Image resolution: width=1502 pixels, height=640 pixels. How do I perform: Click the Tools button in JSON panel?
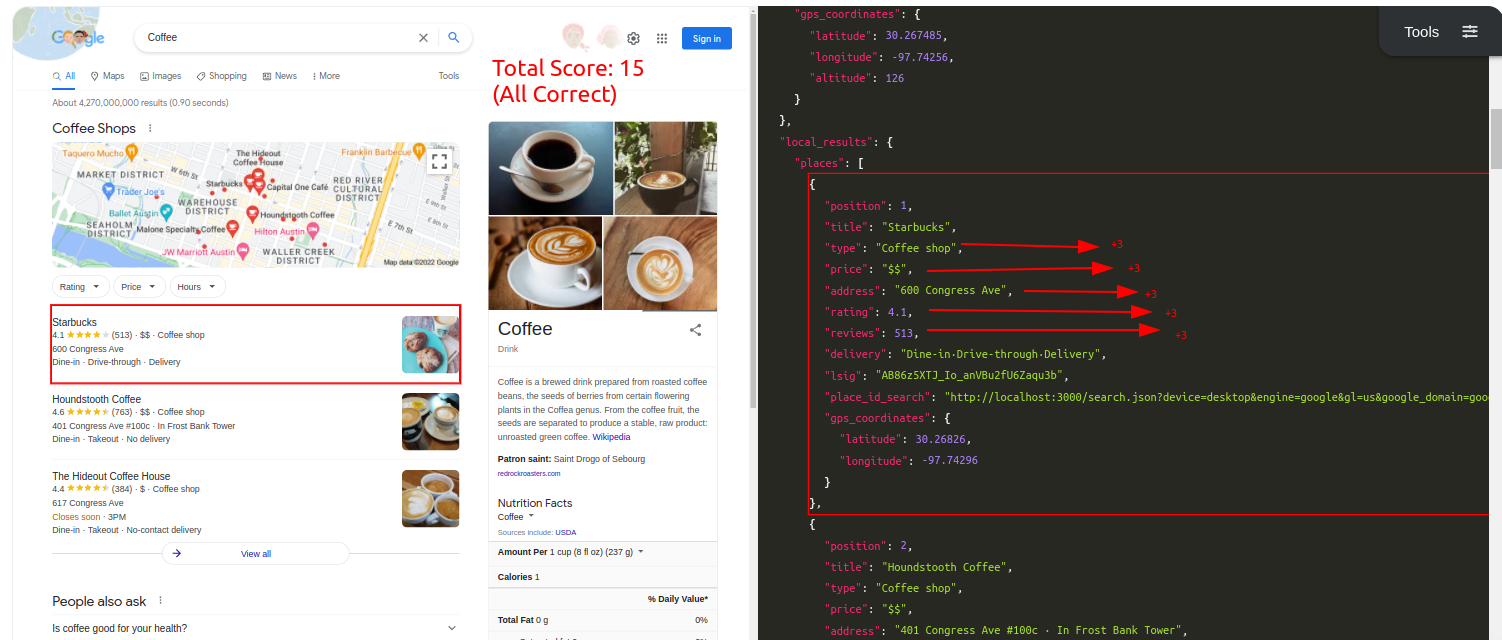[1421, 32]
